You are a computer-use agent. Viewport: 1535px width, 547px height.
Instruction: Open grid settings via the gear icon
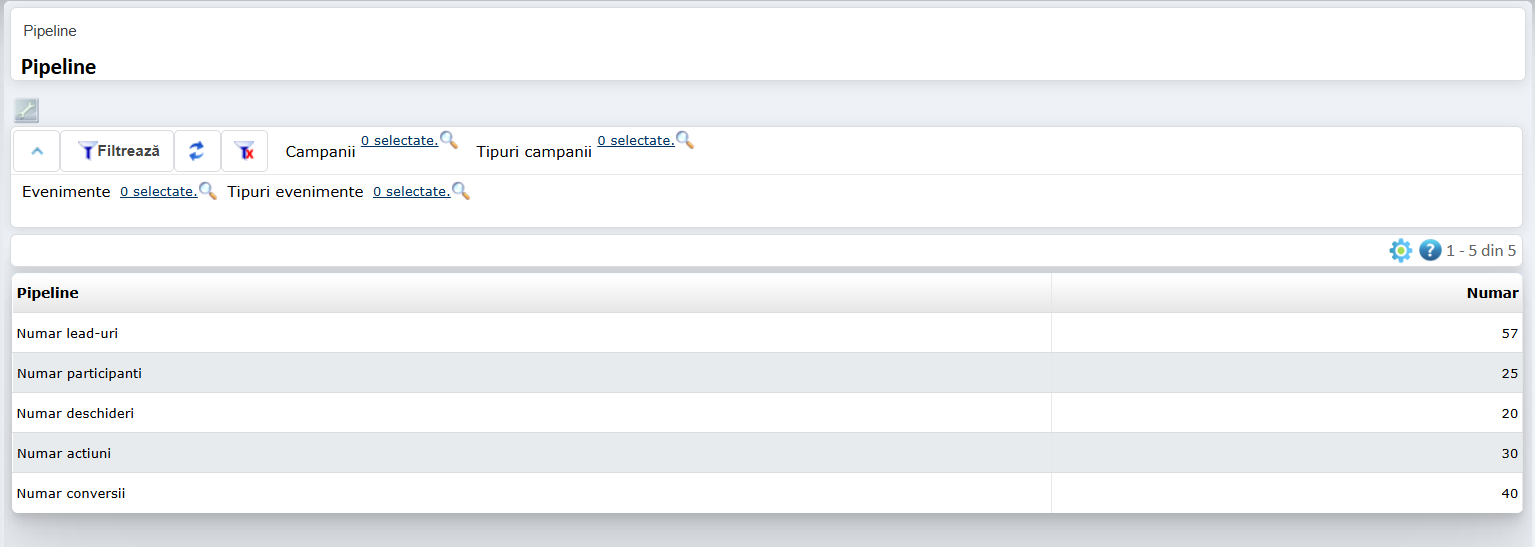[1401, 250]
